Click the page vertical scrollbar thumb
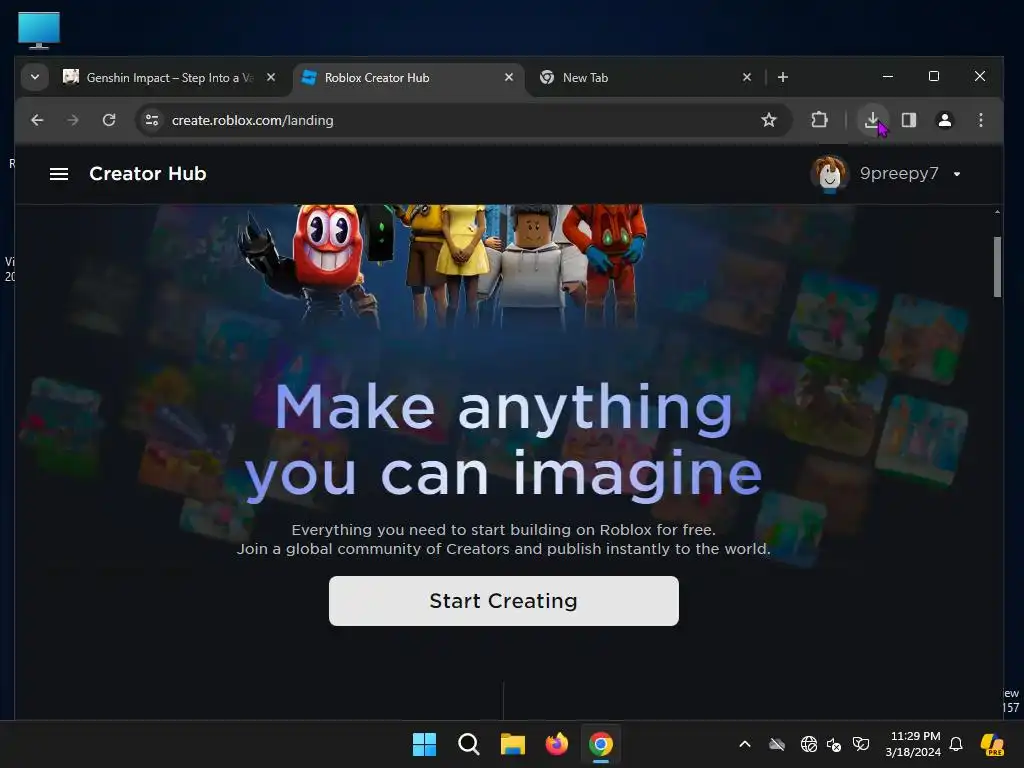Screen dimensions: 1024x768 point(997,266)
